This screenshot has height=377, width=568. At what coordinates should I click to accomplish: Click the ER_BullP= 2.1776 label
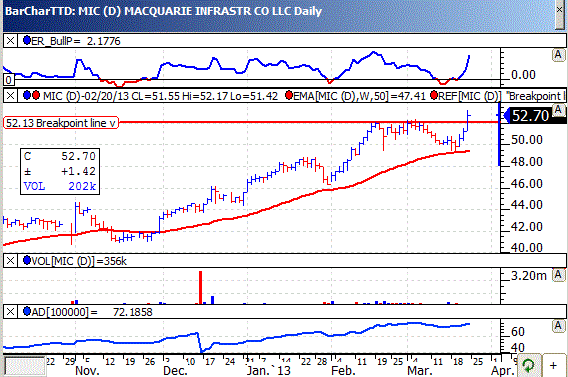76,41
